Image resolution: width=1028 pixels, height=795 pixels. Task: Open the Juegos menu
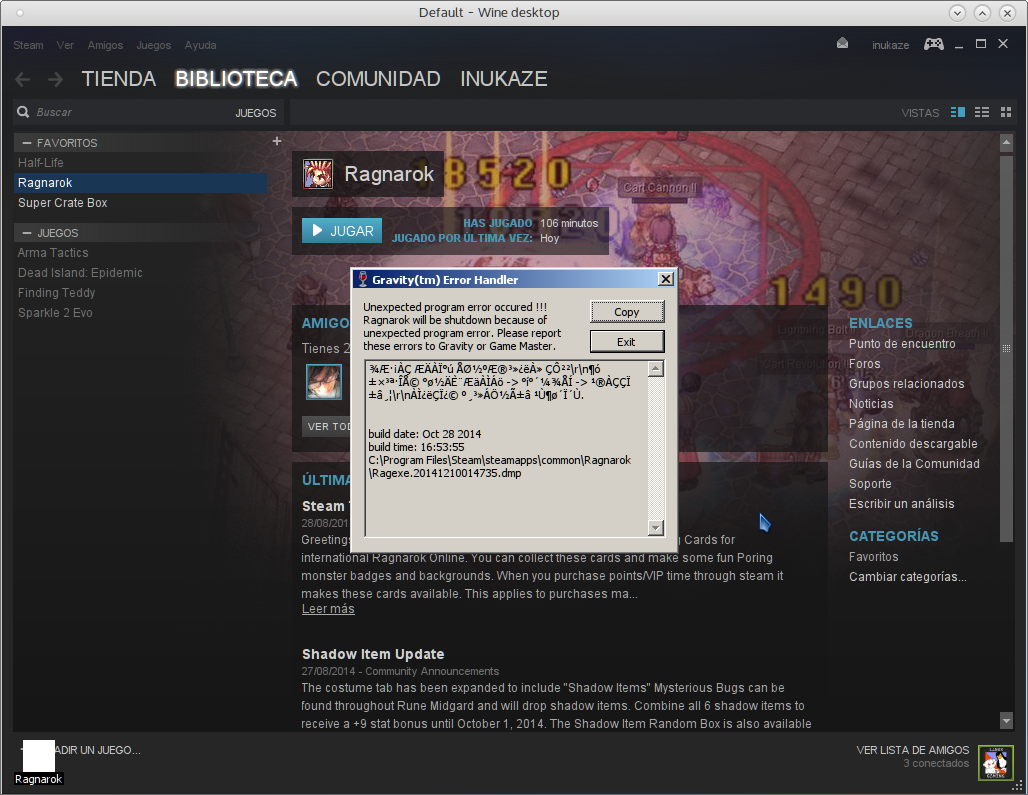(153, 45)
